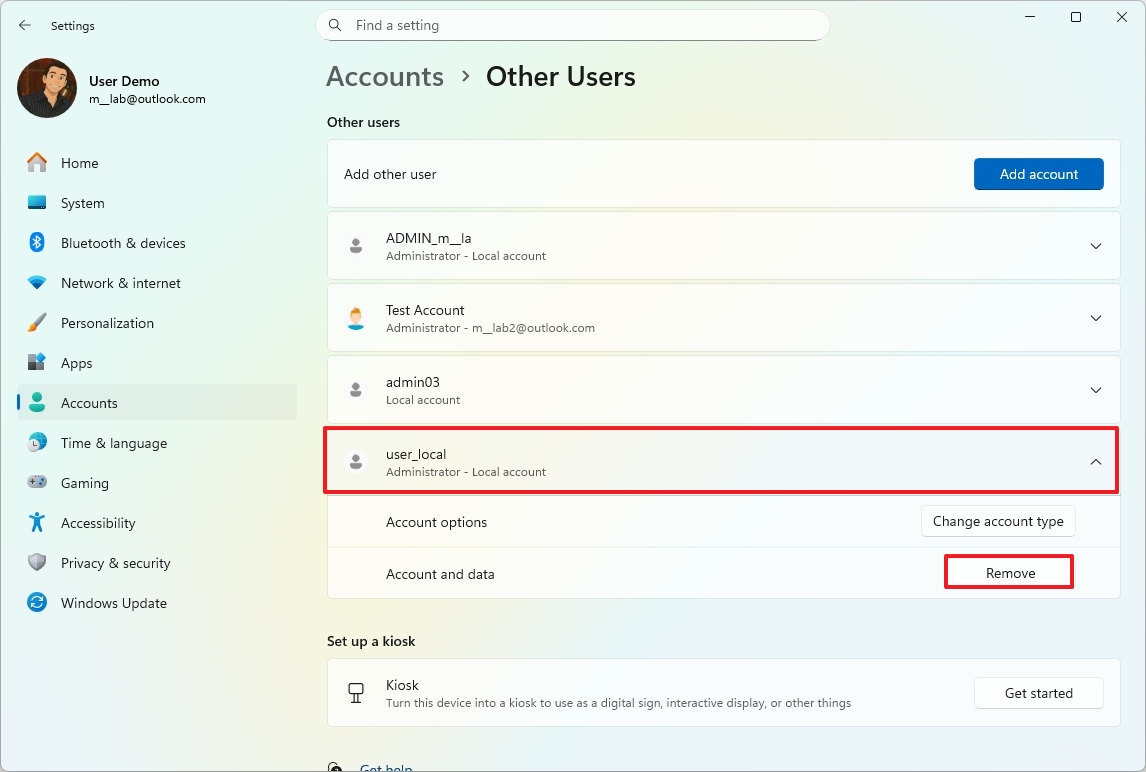
Task: Click the Apps icon in sidebar
Action: pyautogui.click(x=37, y=363)
